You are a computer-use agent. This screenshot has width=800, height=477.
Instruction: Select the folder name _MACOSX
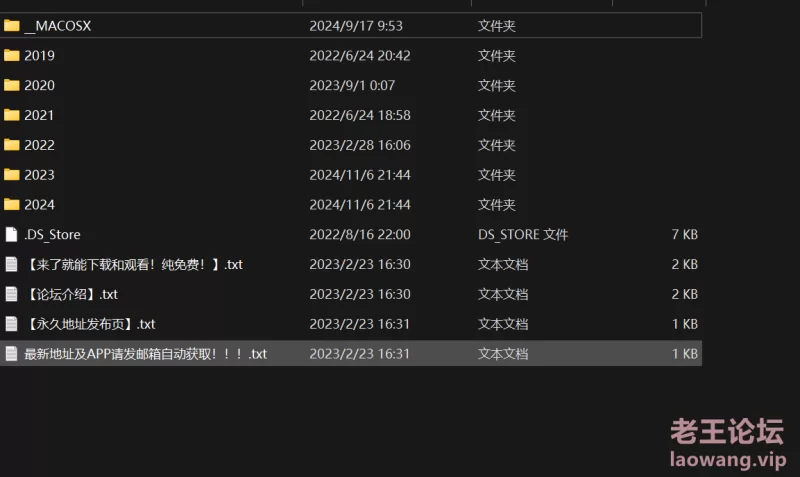[58, 26]
